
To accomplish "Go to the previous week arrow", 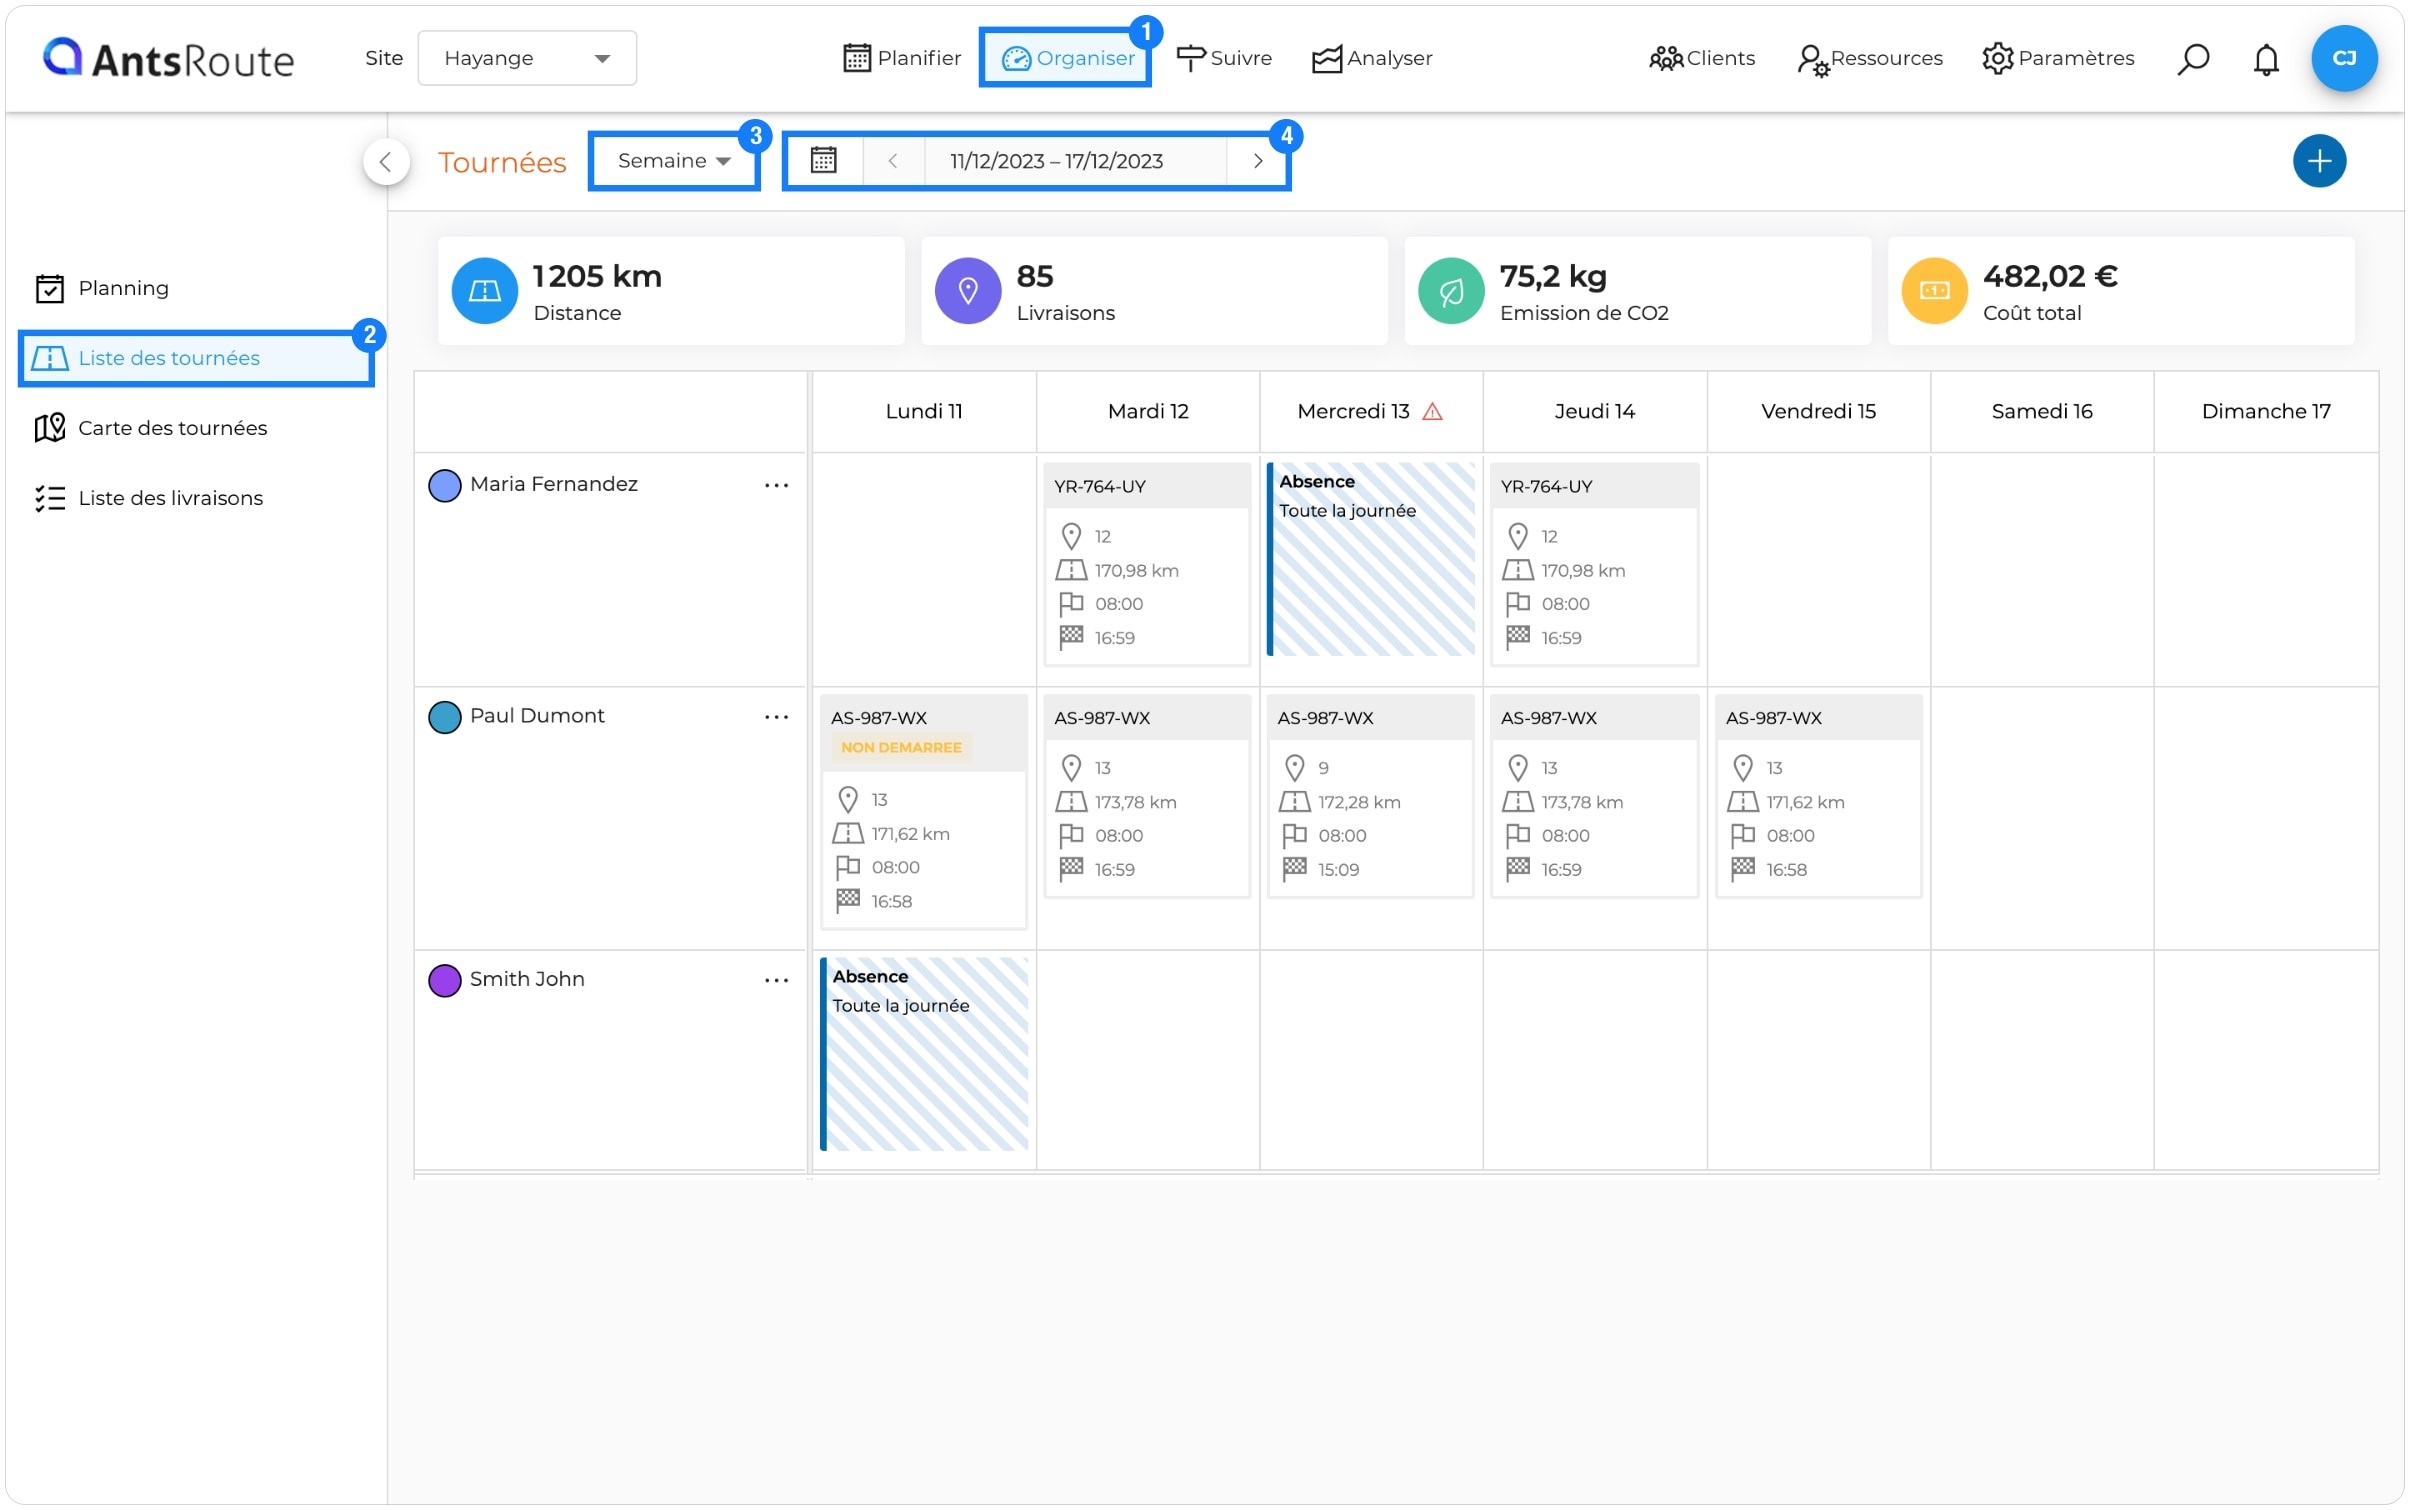I will 893,160.
